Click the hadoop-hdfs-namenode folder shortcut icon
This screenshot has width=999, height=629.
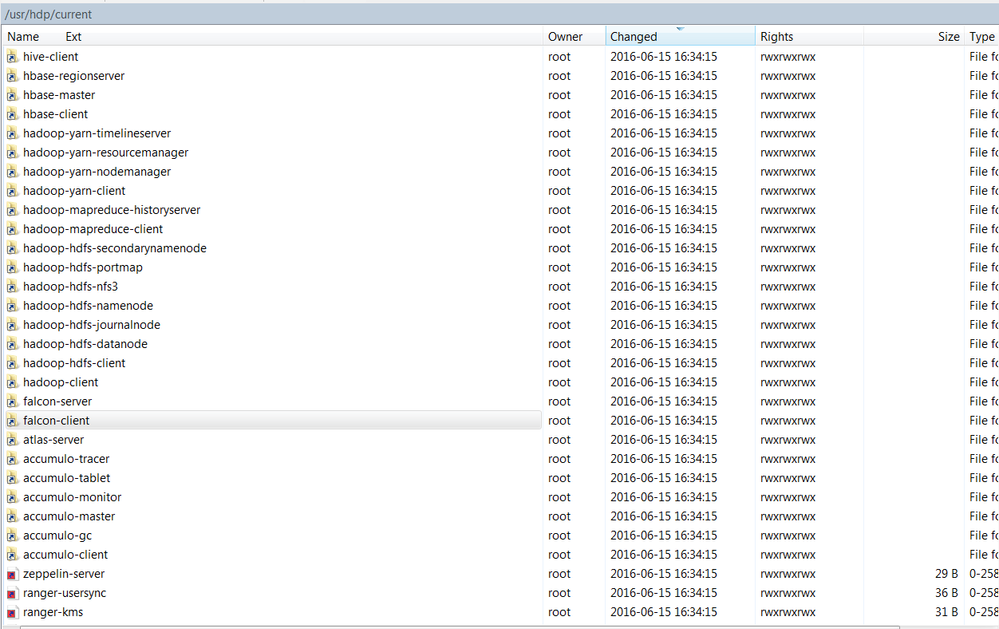(x=12, y=305)
